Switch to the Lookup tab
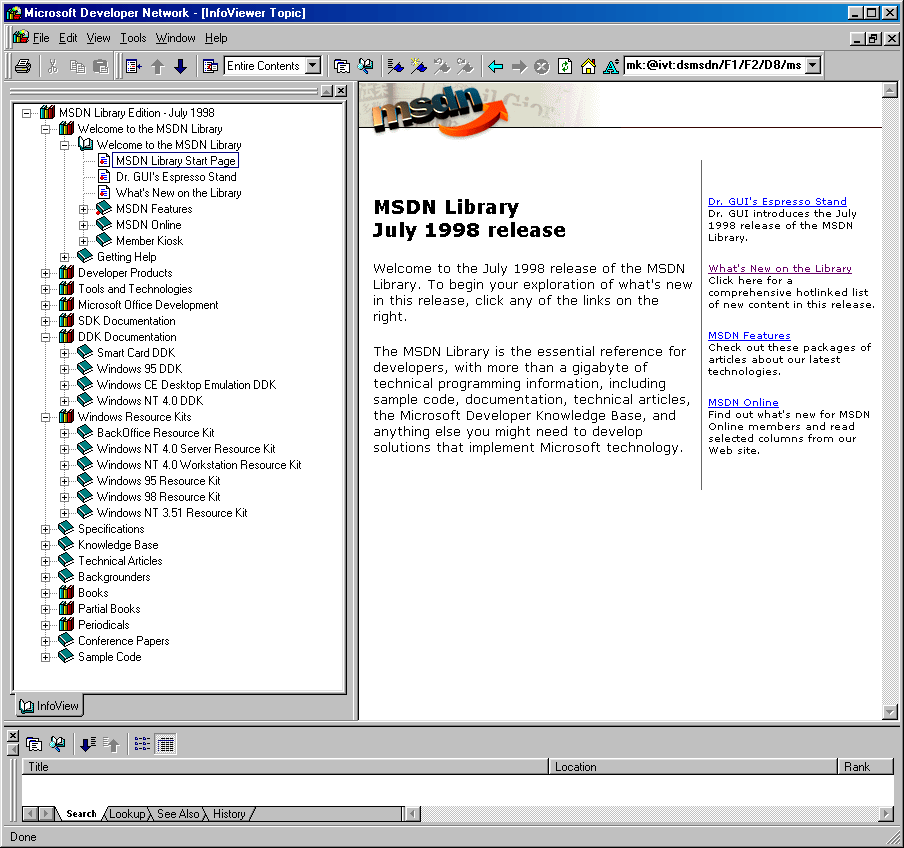The width and height of the screenshot is (904, 848). pyautogui.click(x=127, y=814)
